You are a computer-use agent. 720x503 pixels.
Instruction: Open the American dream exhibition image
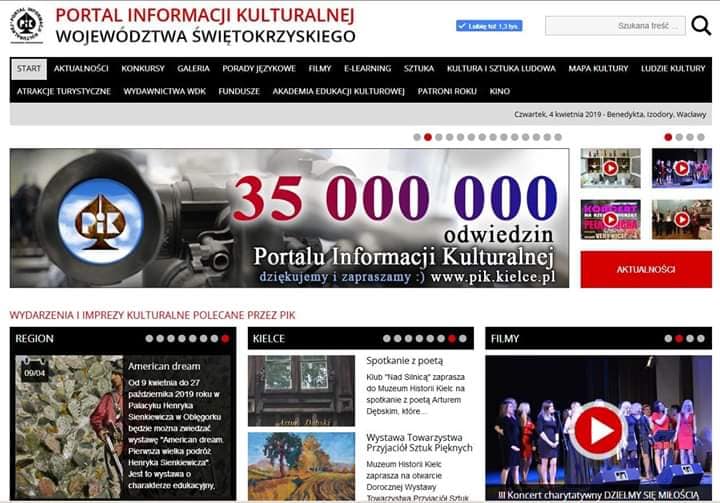point(69,427)
